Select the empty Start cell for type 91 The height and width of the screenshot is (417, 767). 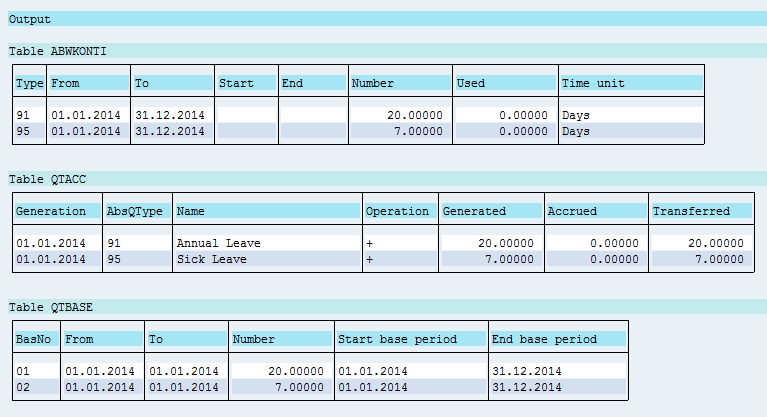point(245,115)
